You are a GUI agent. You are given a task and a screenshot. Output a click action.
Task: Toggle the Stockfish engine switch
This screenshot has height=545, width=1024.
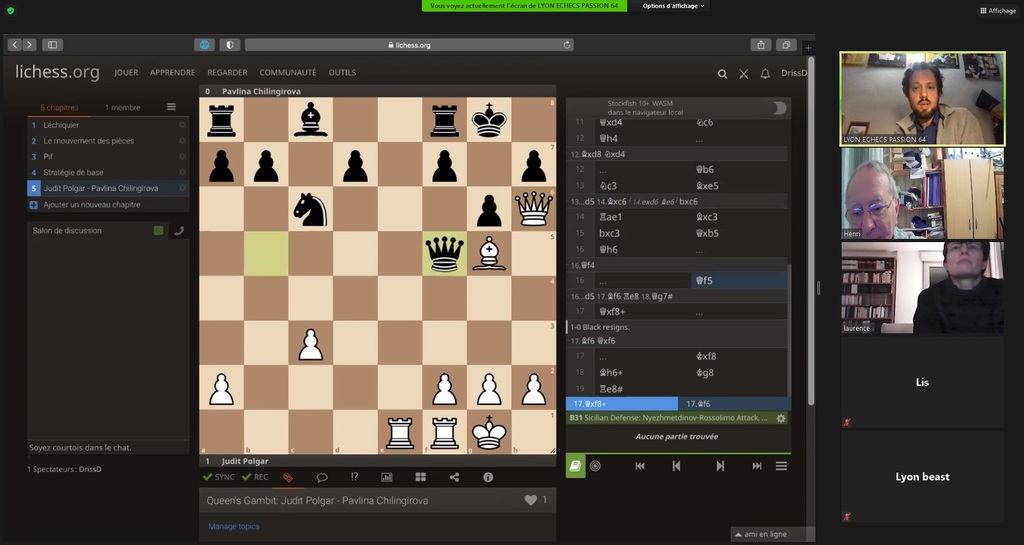777,108
